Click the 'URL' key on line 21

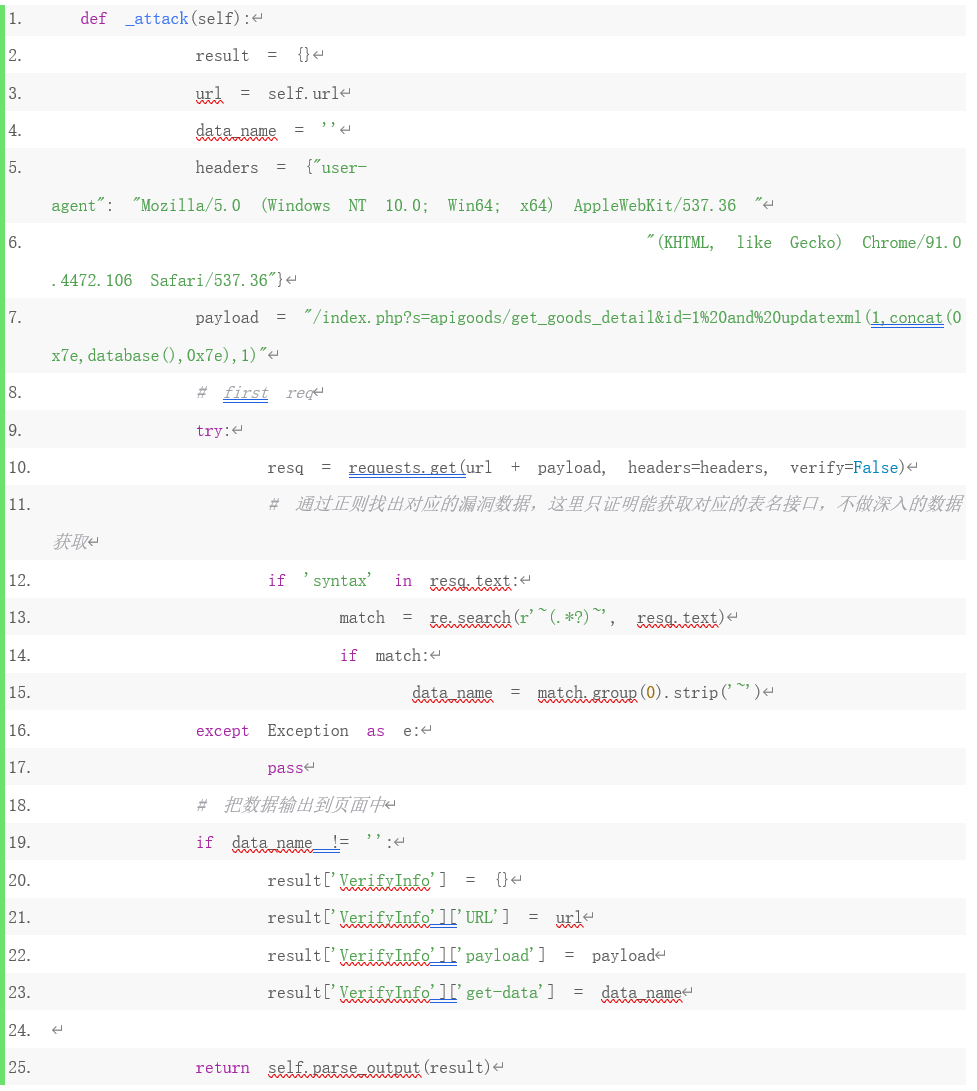coord(479,918)
